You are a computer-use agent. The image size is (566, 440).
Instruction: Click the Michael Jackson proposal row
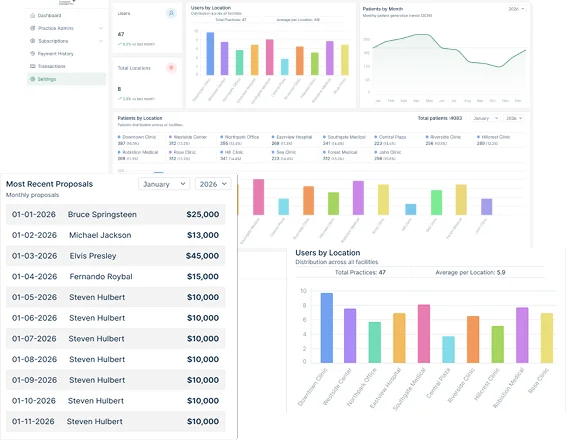pyautogui.click(x=116, y=235)
